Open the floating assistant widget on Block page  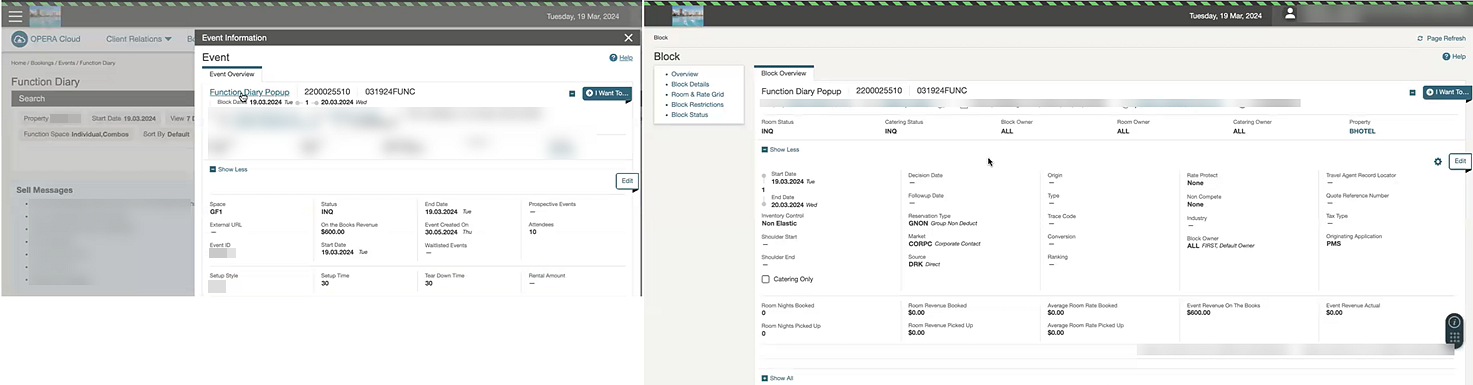[x=1455, y=331]
